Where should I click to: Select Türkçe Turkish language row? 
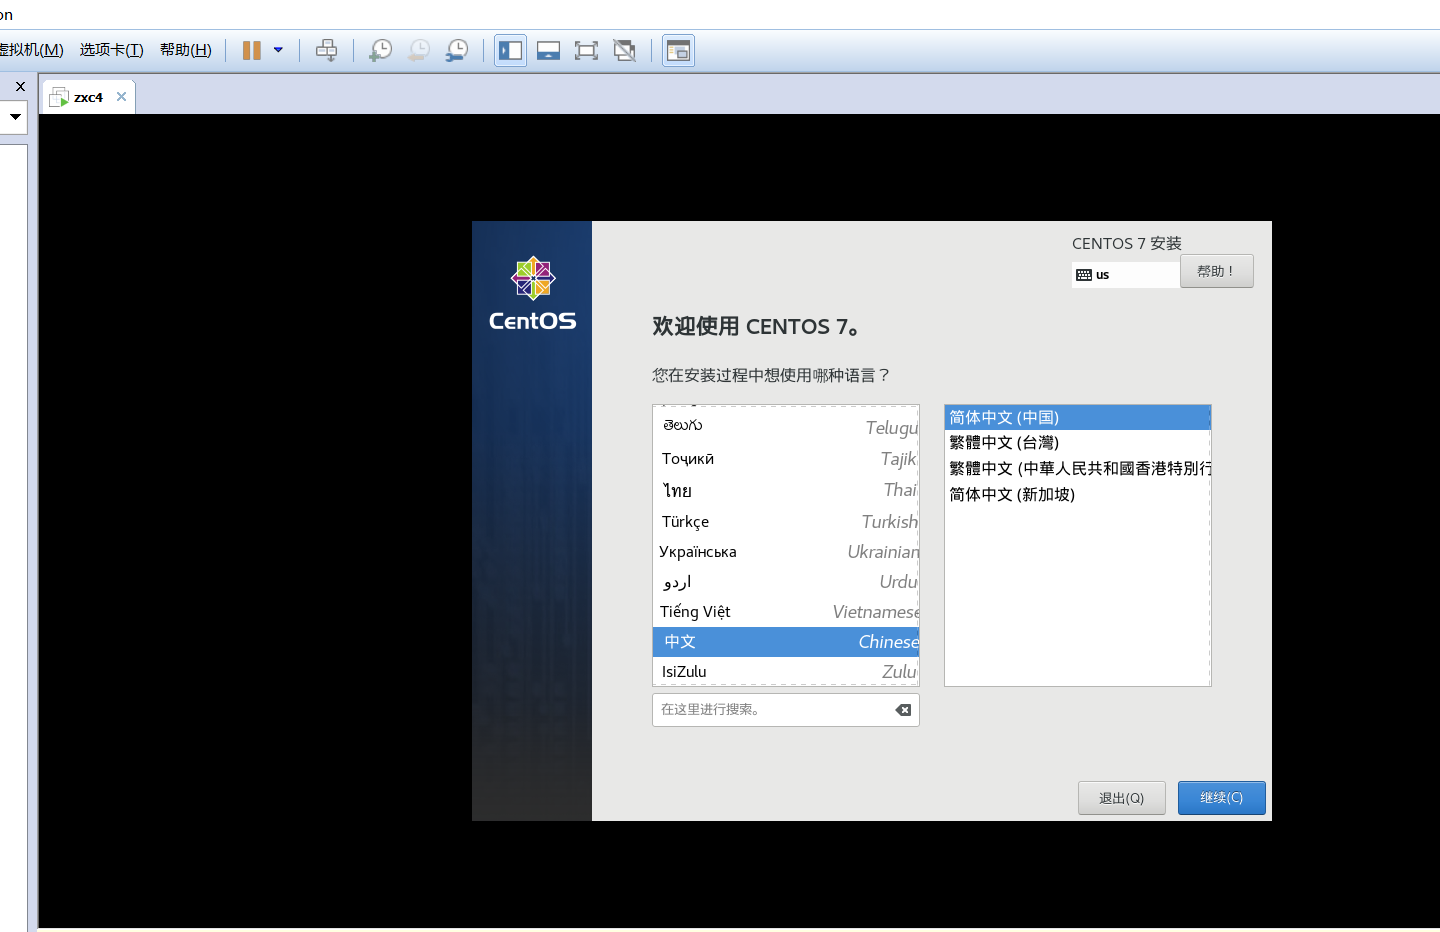pos(786,522)
